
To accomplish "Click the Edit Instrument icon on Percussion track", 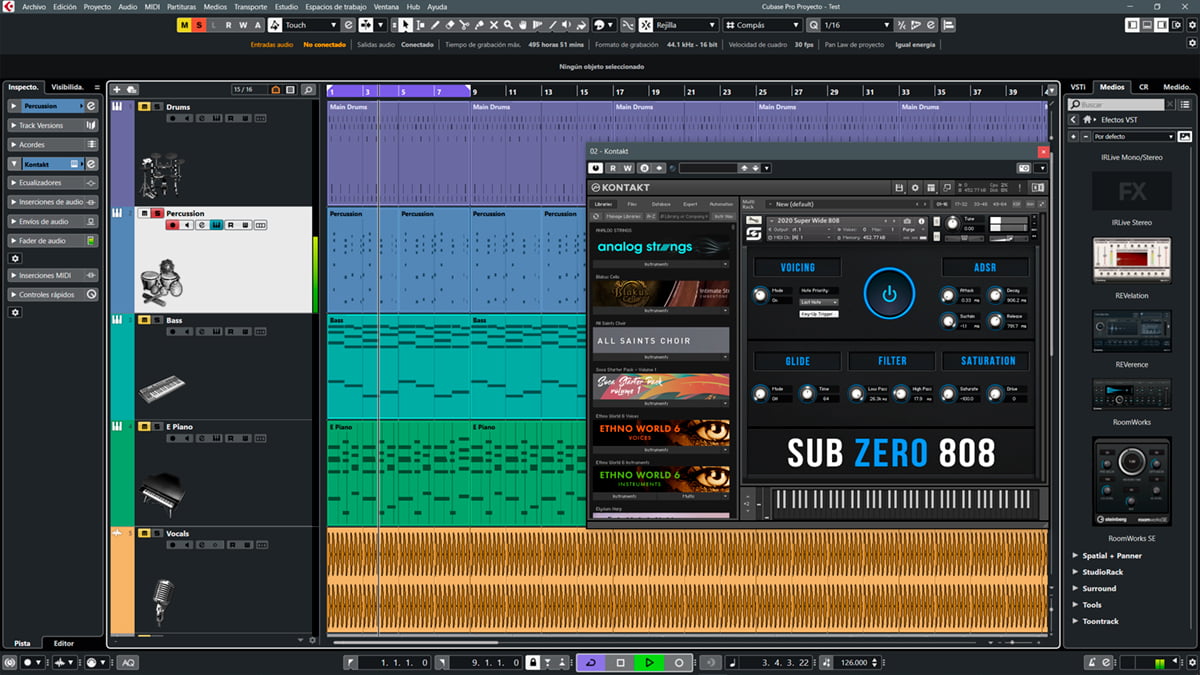I will [x=216, y=225].
